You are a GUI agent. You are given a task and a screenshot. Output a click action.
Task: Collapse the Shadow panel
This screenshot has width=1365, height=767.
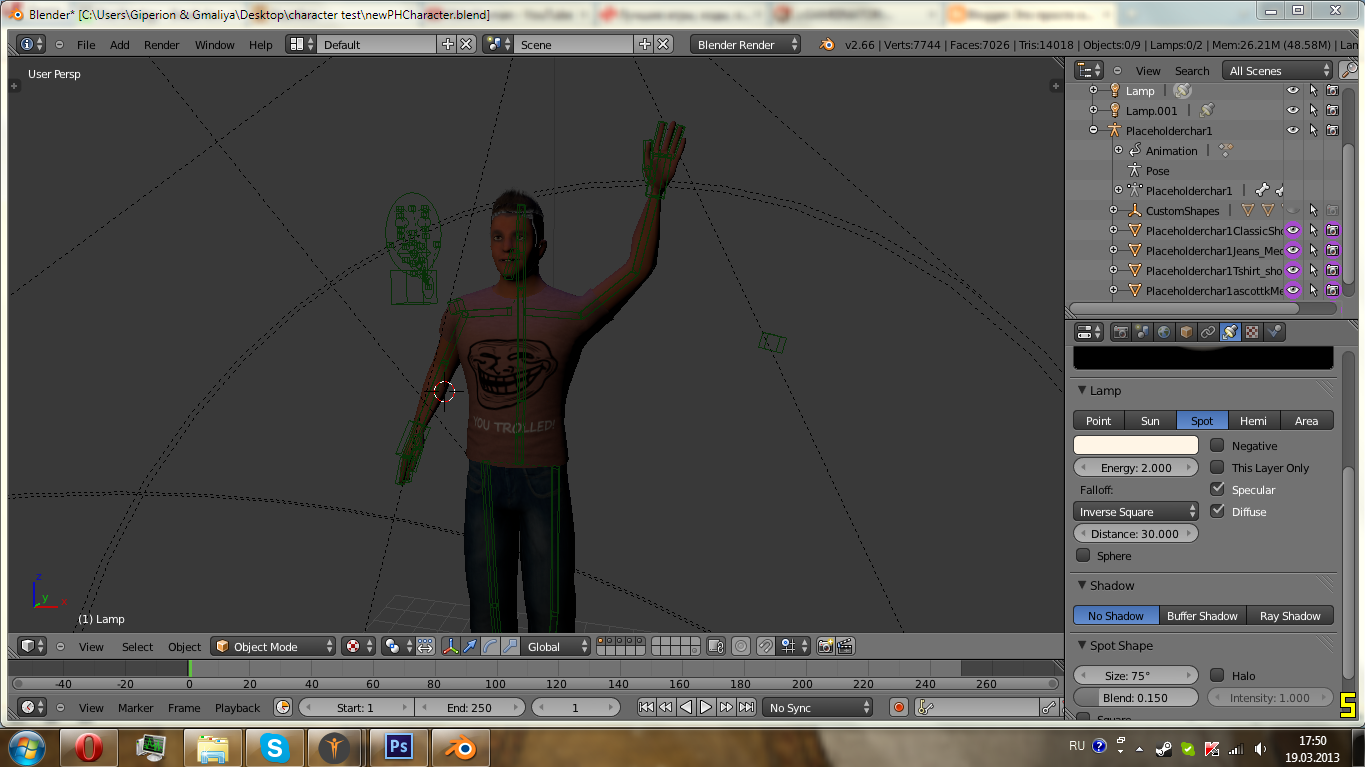click(1083, 585)
